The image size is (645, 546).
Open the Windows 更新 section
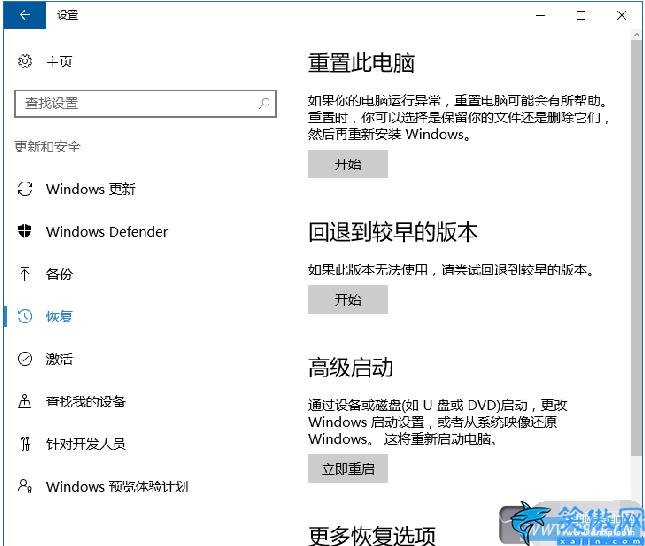[90, 189]
